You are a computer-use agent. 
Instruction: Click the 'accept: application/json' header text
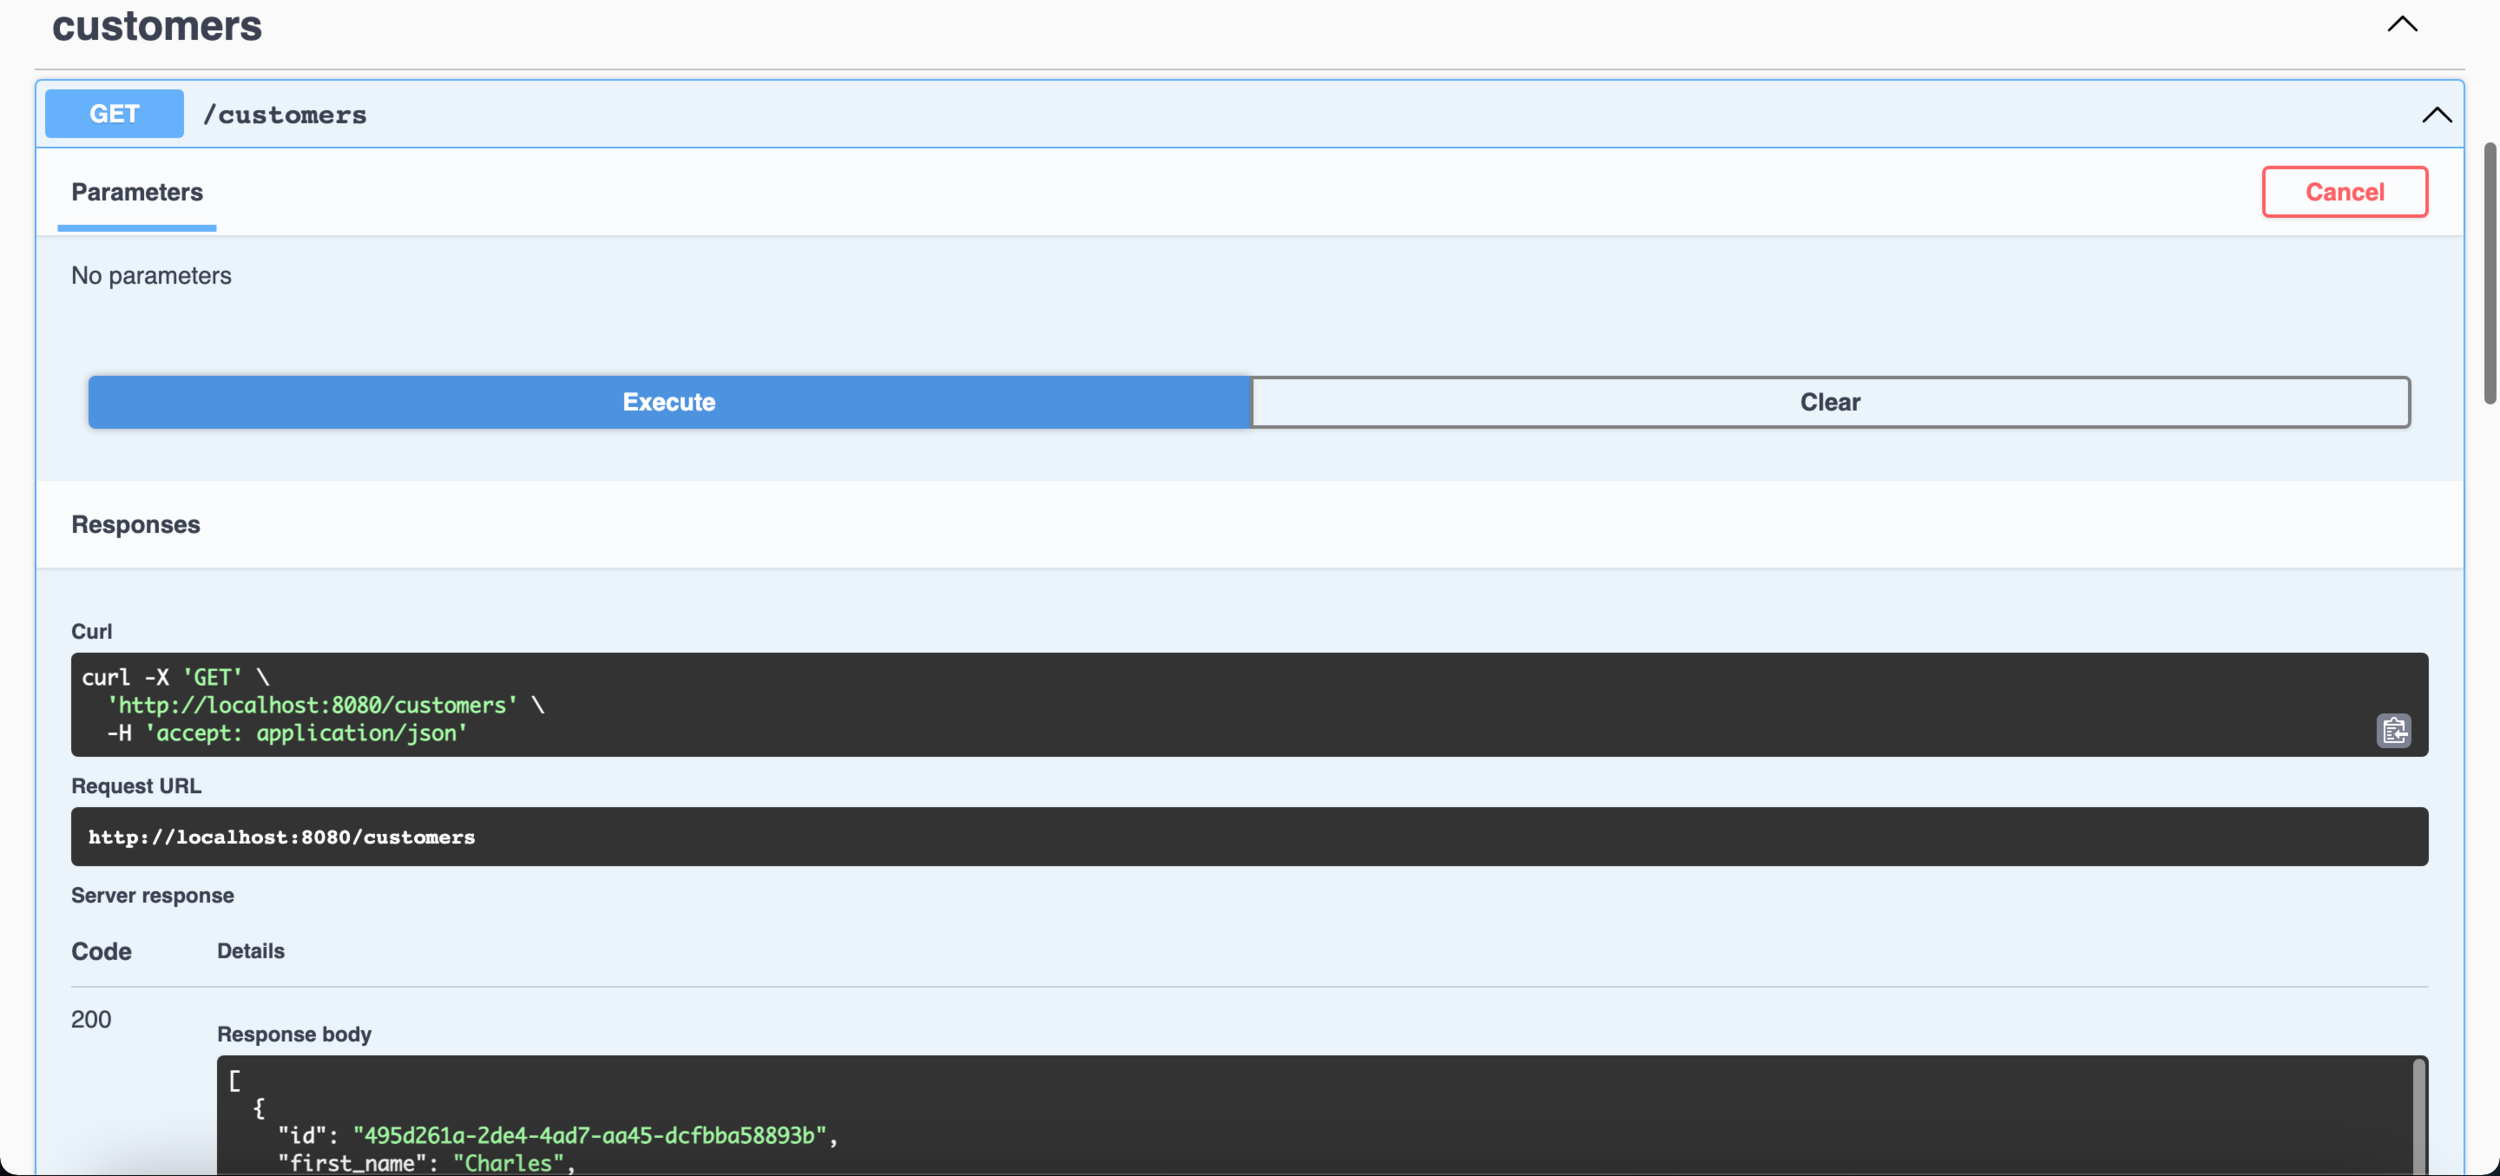tap(306, 734)
